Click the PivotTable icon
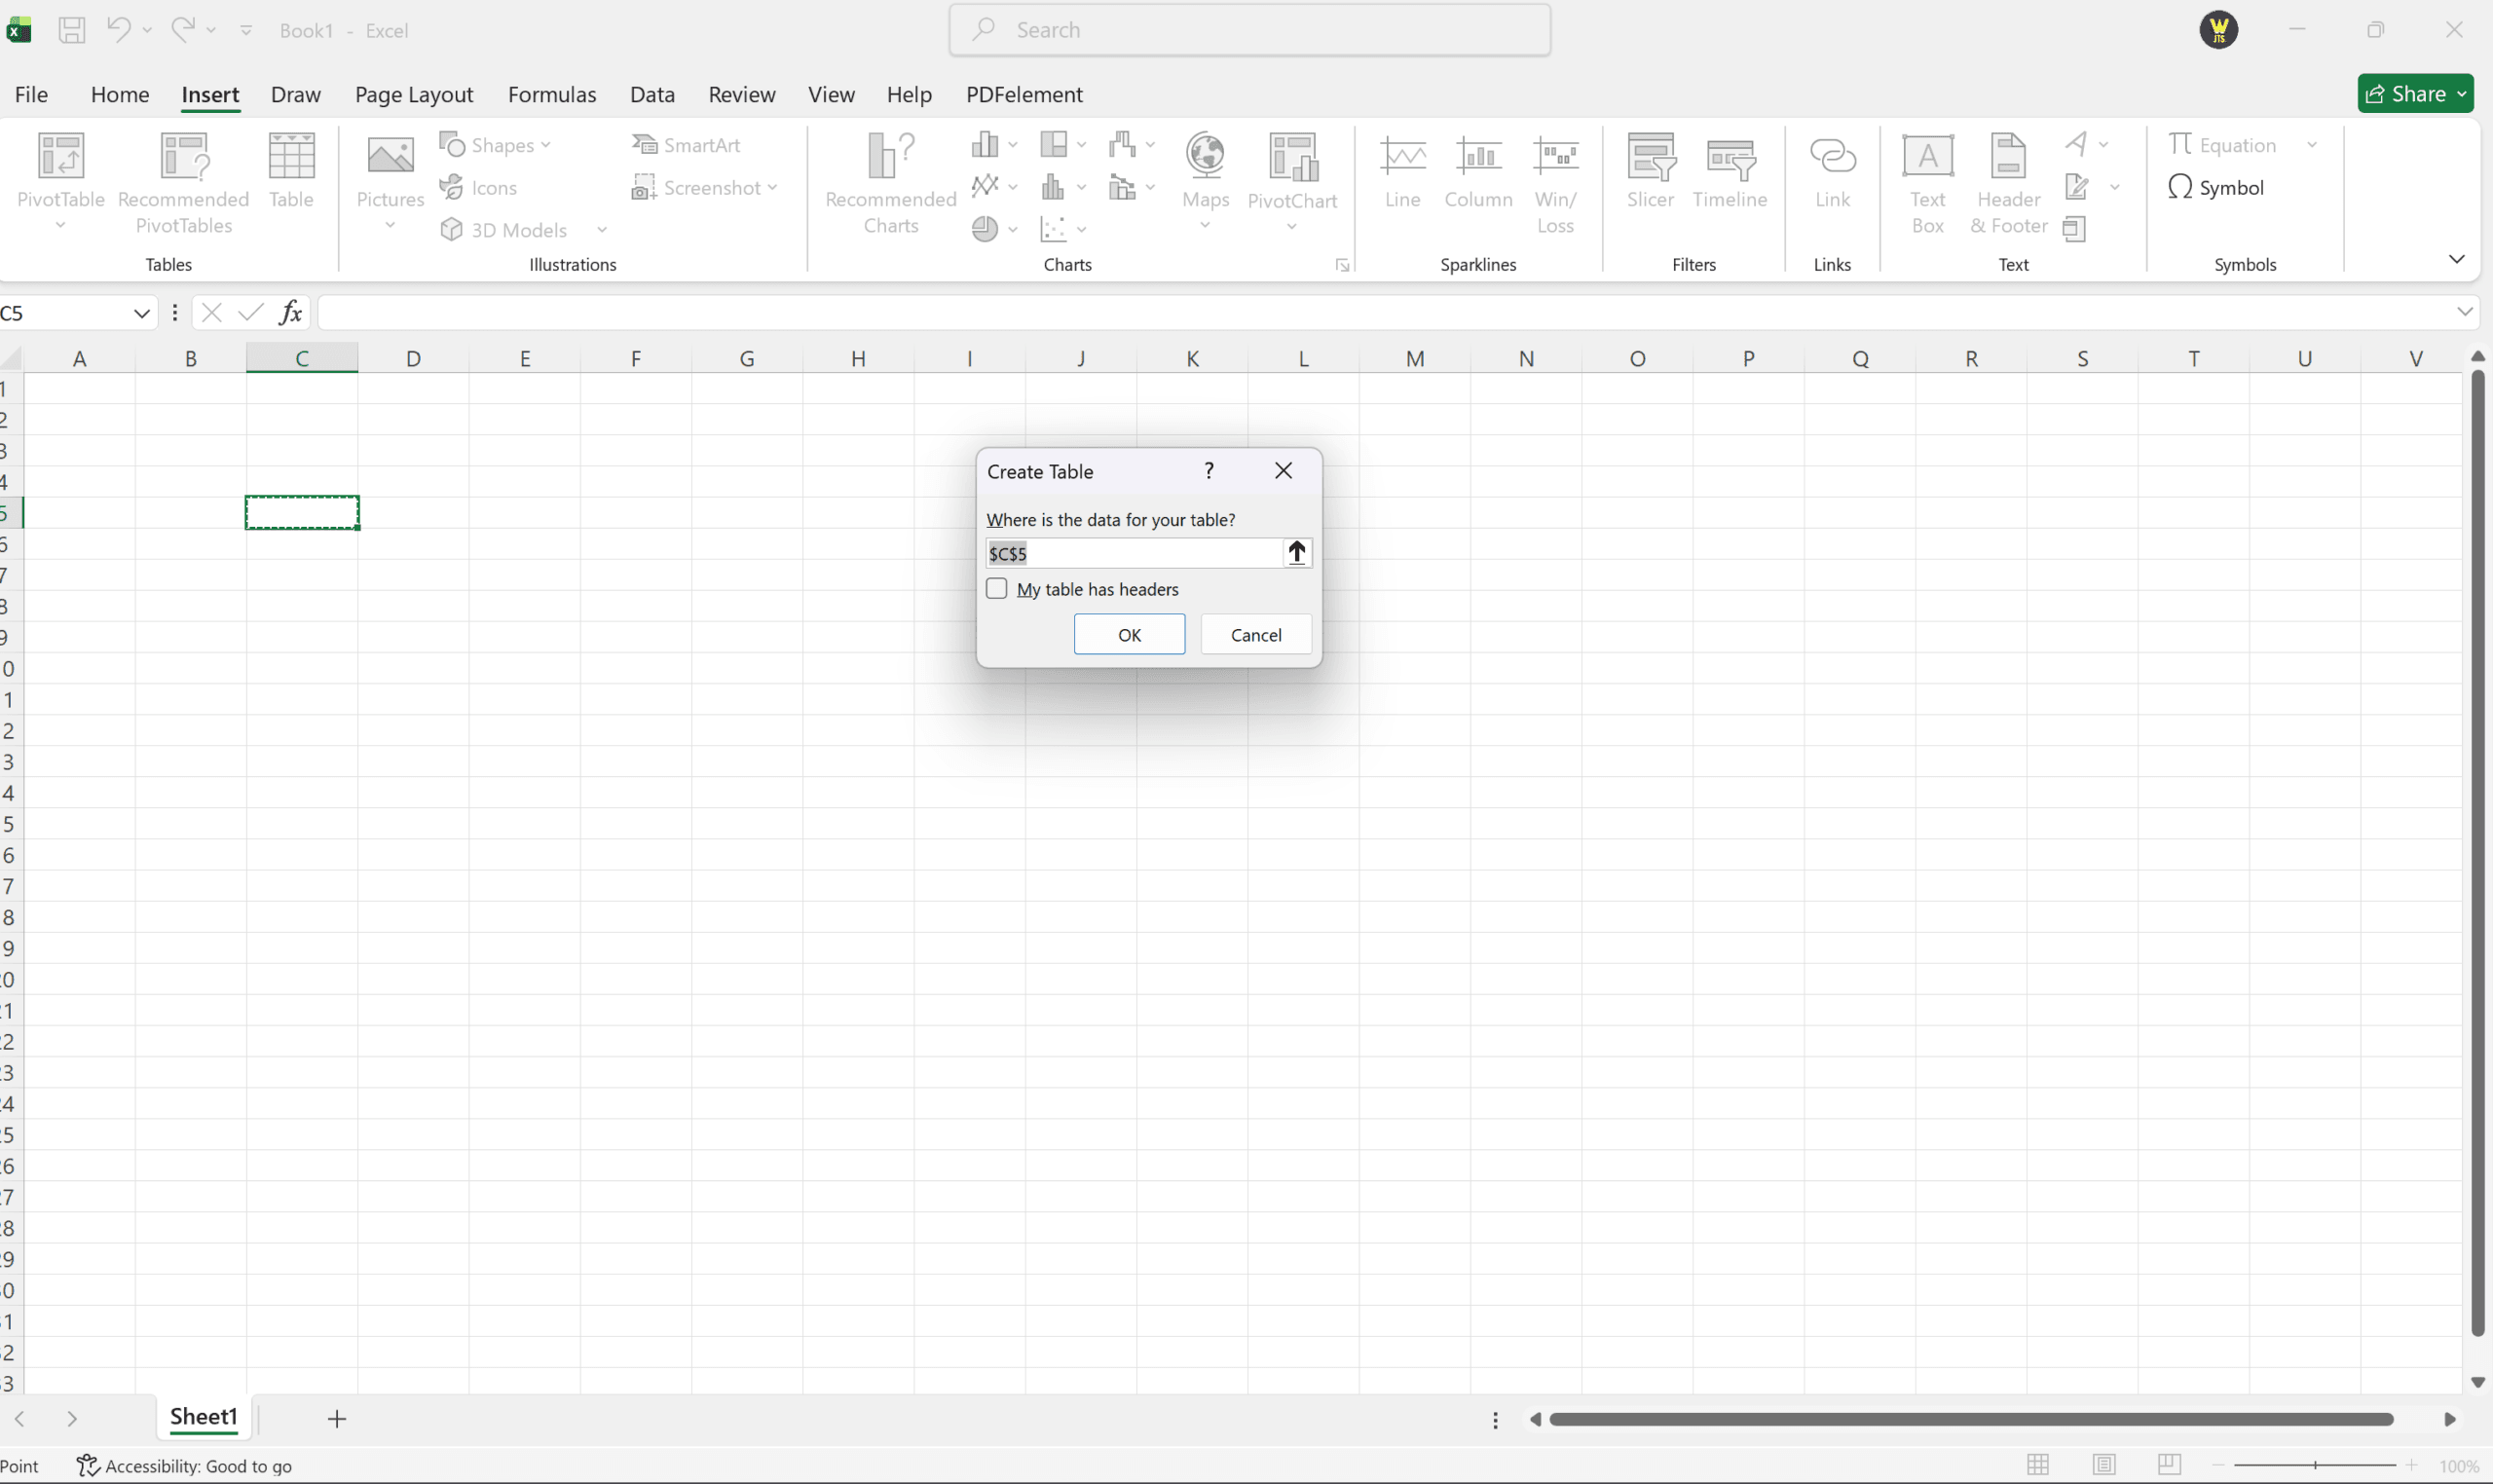The width and height of the screenshot is (2493, 1484). point(60,157)
